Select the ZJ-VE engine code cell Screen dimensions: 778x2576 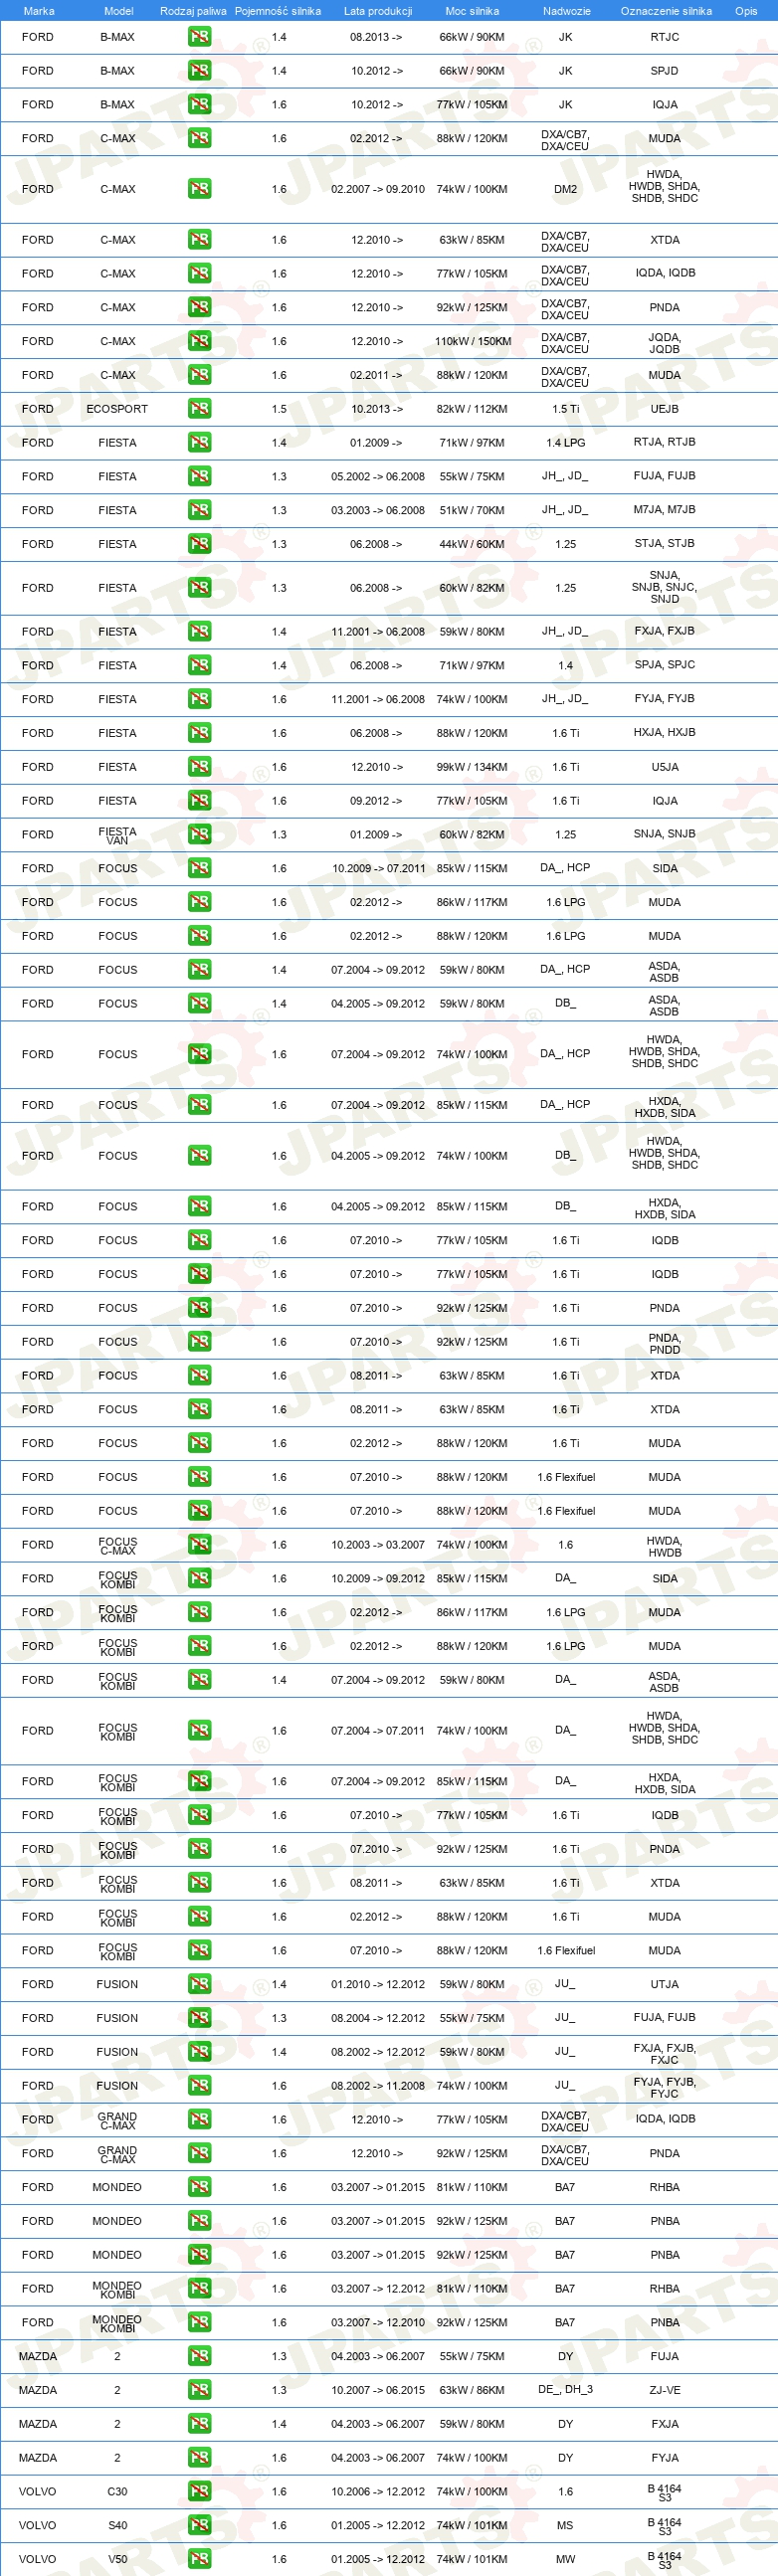(665, 2390)
